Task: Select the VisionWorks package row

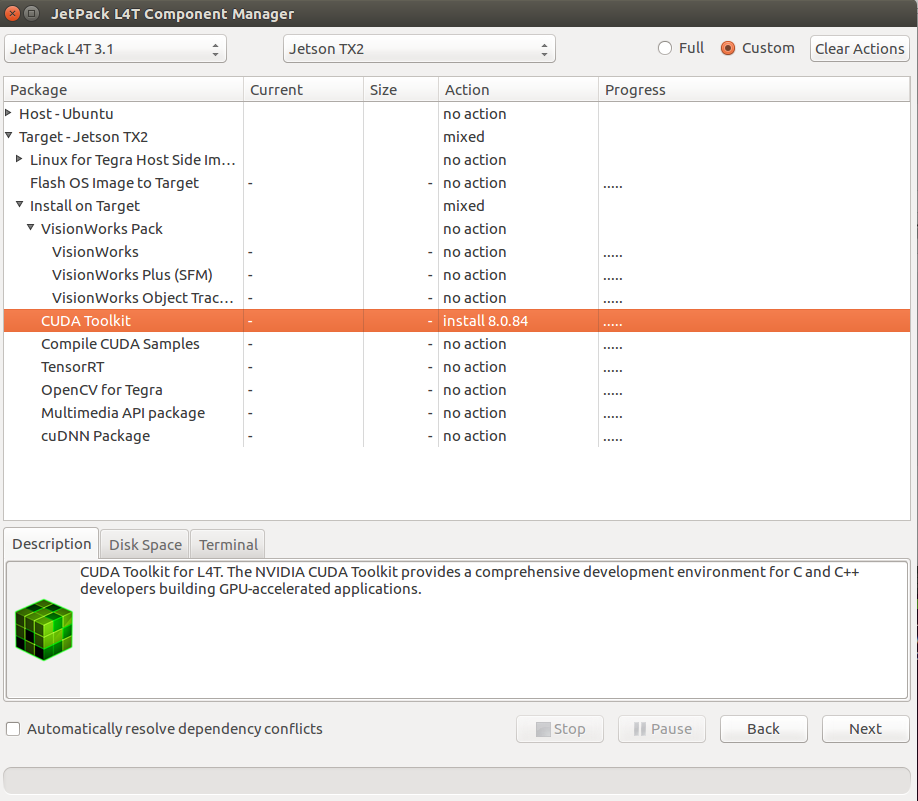Action: click(x=457, y=252)
